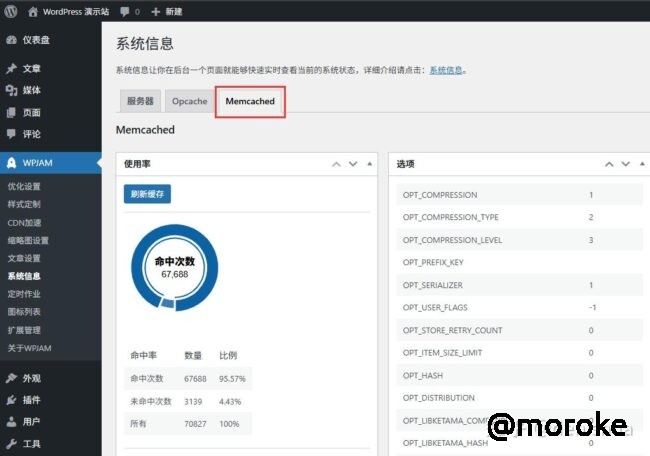The width and height of the screenshot is (650, 456).
Task: Click the OPT_USER_FLAGS option row
Action: (x=520, y=308)
